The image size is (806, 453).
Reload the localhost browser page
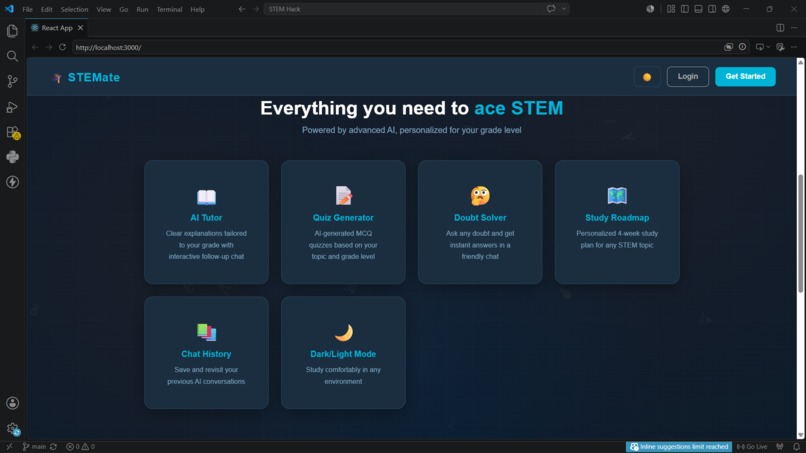pos(62,47)
